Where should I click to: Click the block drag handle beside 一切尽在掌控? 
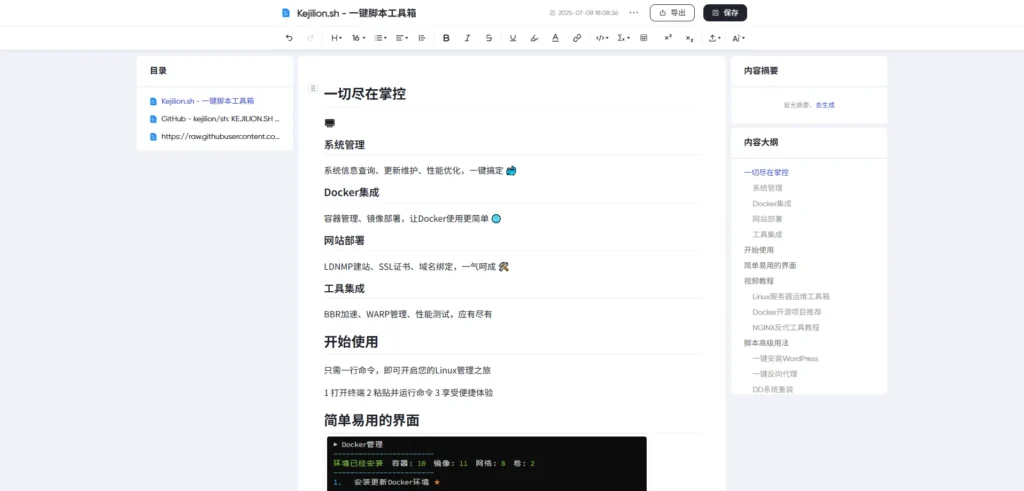pos(313,88)
